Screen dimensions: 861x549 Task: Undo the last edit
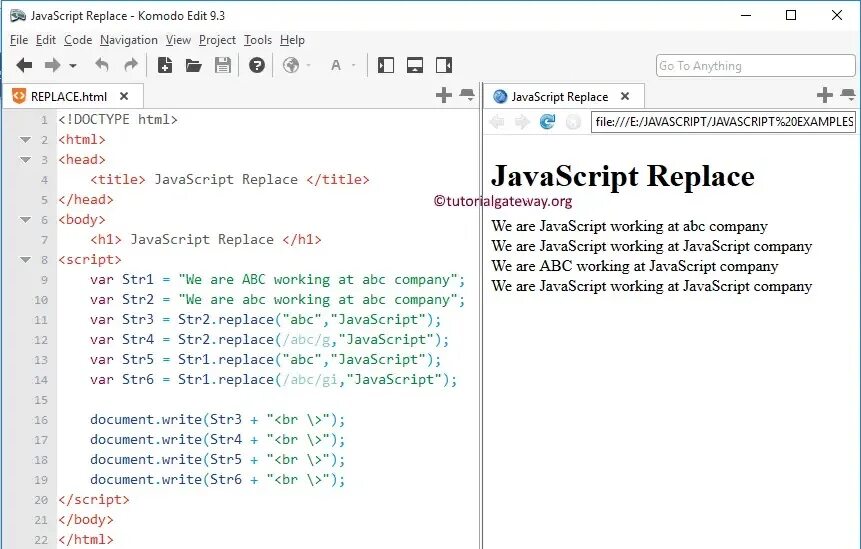tap(102, 65)
